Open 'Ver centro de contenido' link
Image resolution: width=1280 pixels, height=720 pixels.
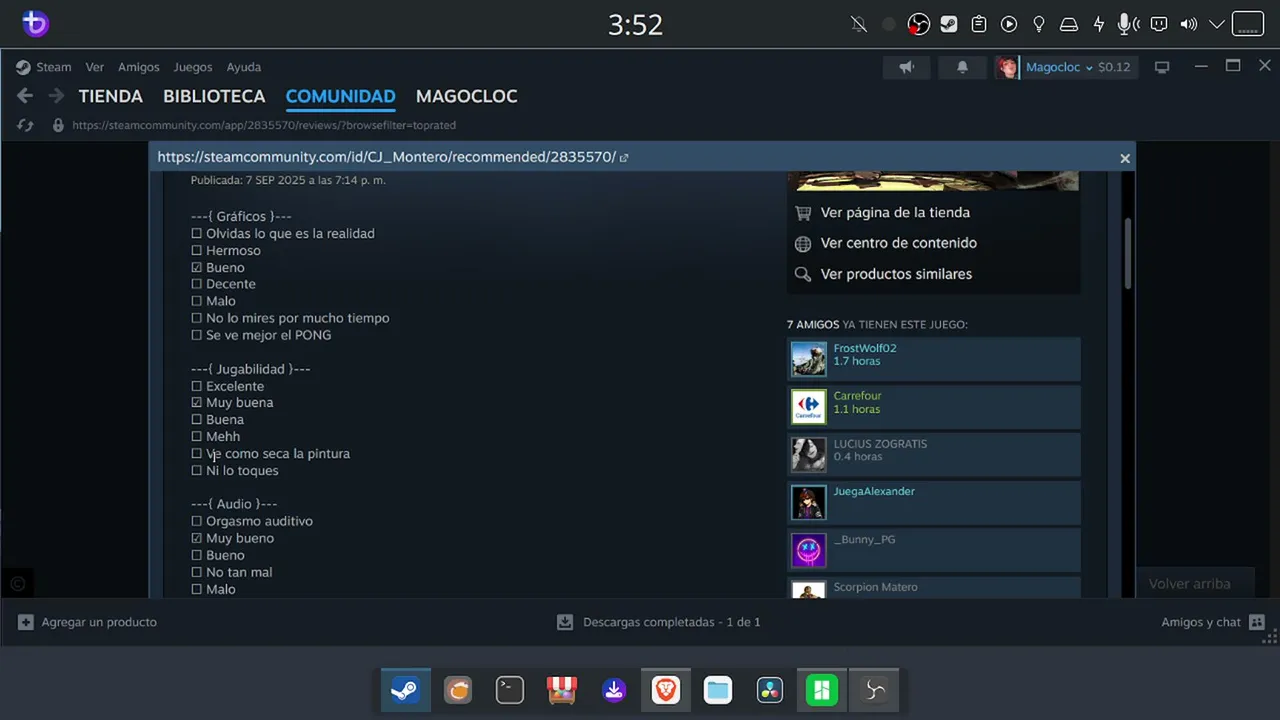click(899, 243)
